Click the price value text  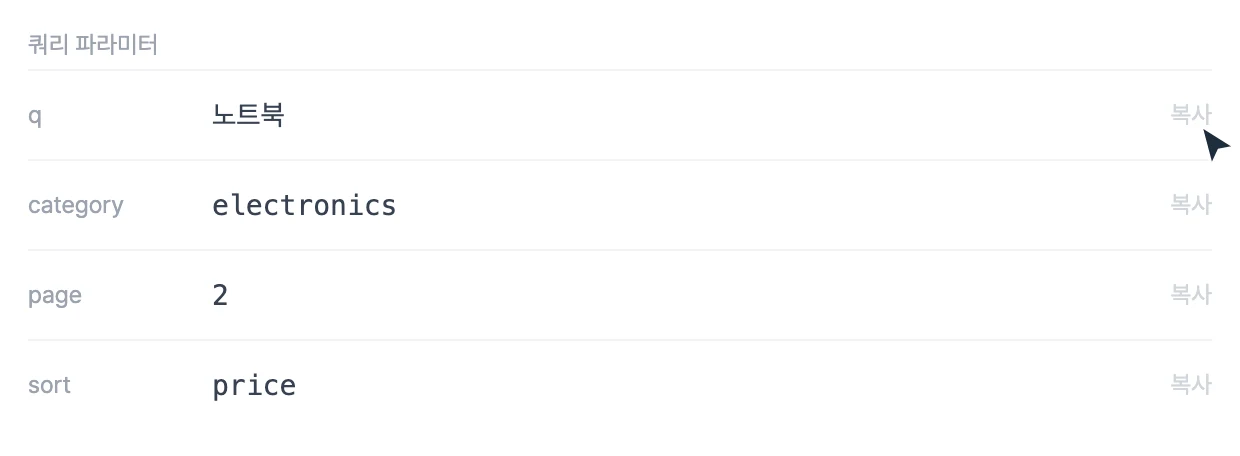coord(254,386)
